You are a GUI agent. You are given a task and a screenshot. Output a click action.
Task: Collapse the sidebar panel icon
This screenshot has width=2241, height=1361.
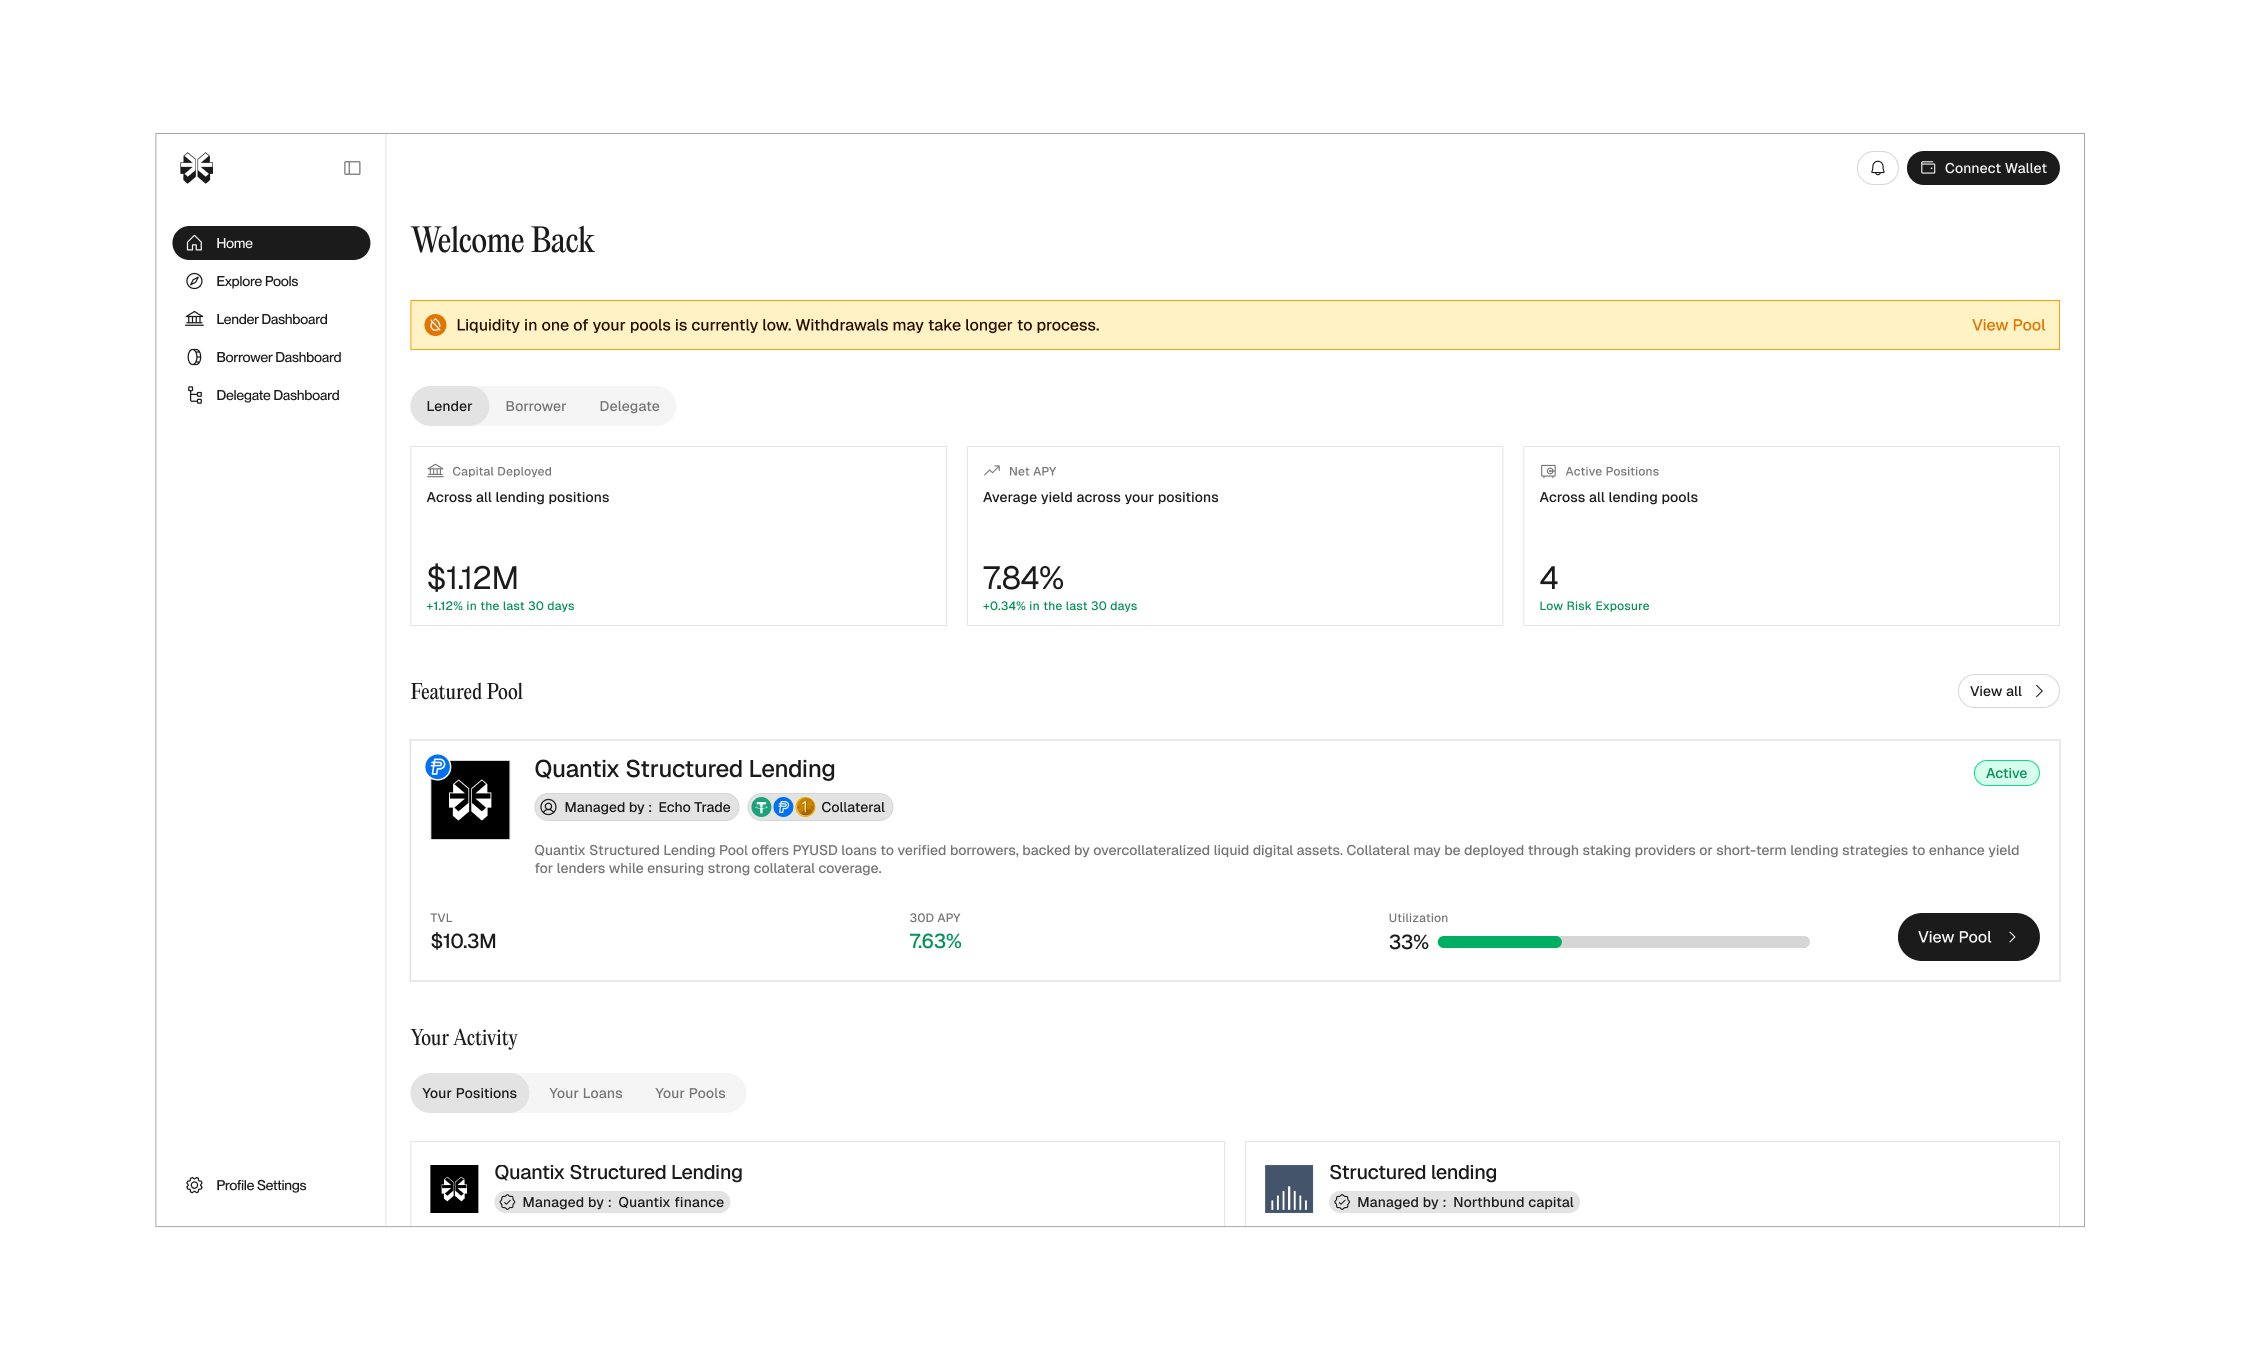coord(352,168)
